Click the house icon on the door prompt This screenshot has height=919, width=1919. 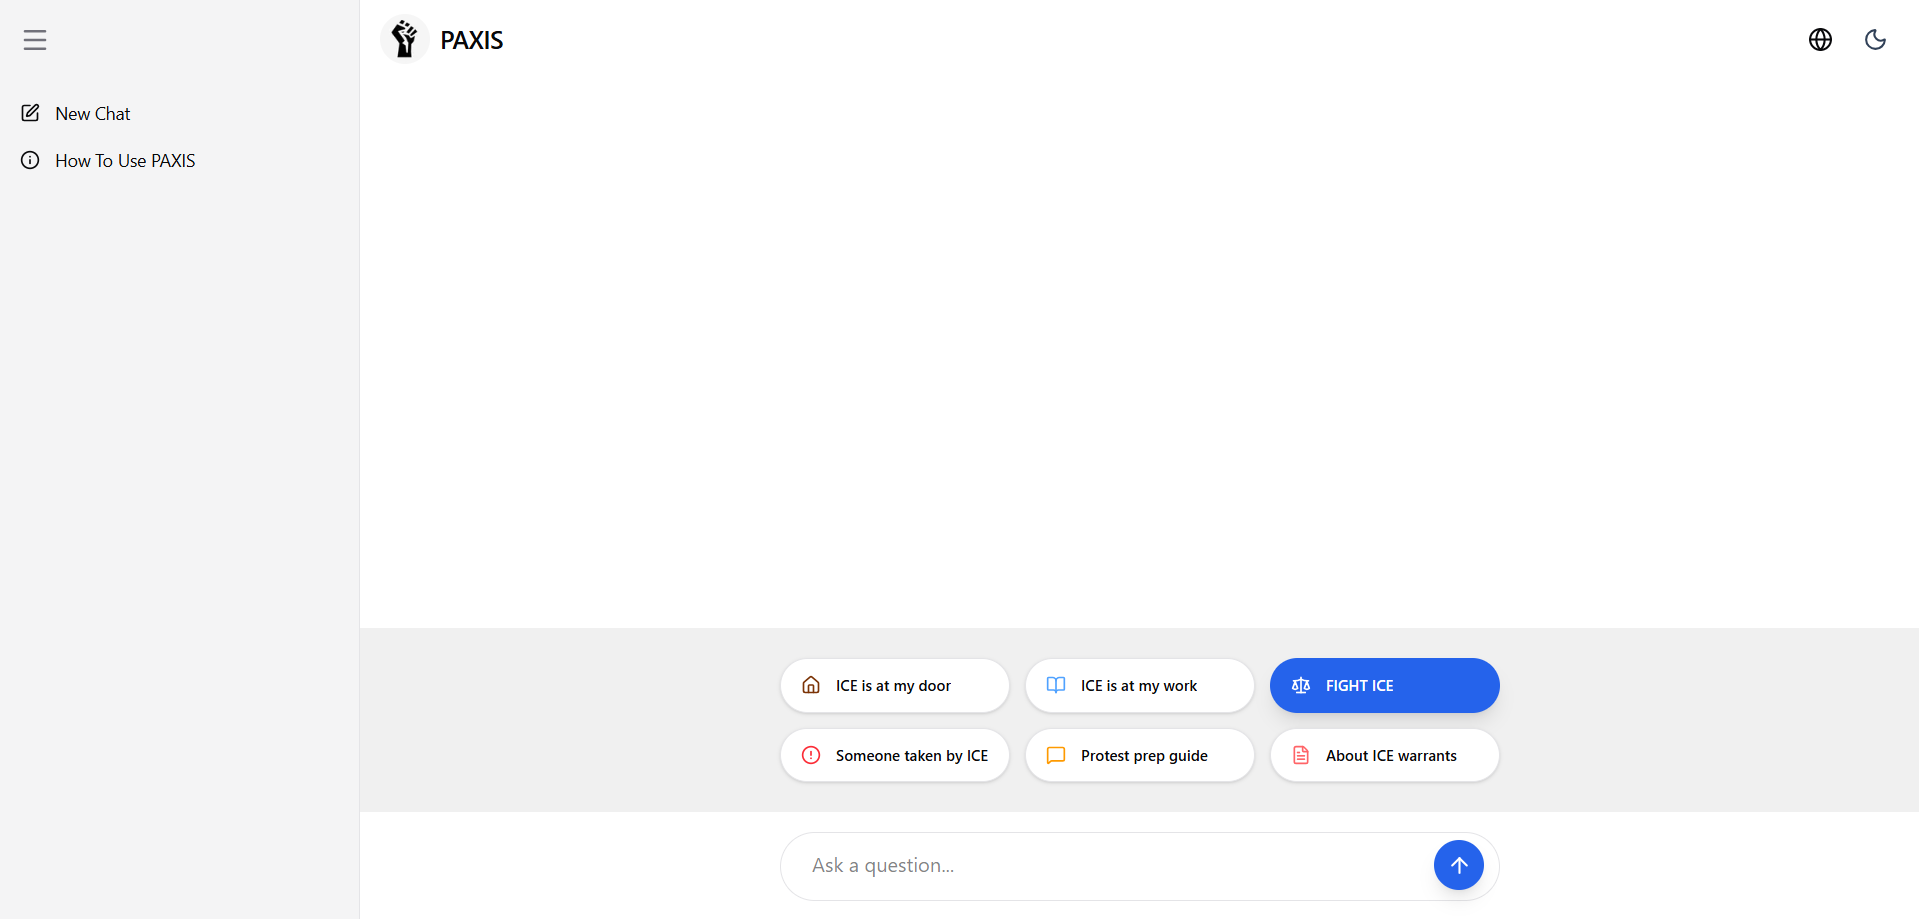(x=811, y=685)
